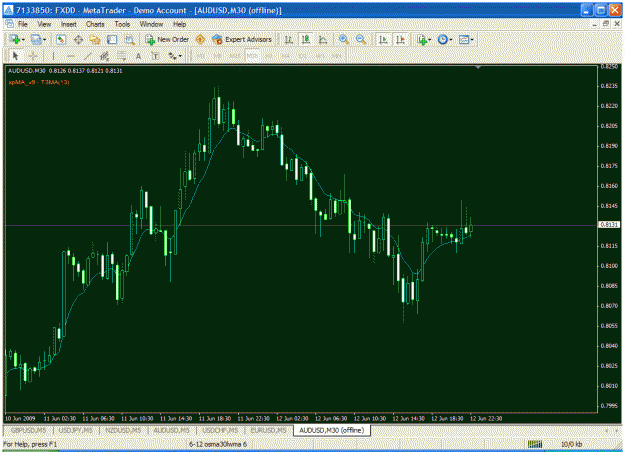This screenshot has height=452, width=625.
Task: Open the File menu
Action: [x=23, y=24]
